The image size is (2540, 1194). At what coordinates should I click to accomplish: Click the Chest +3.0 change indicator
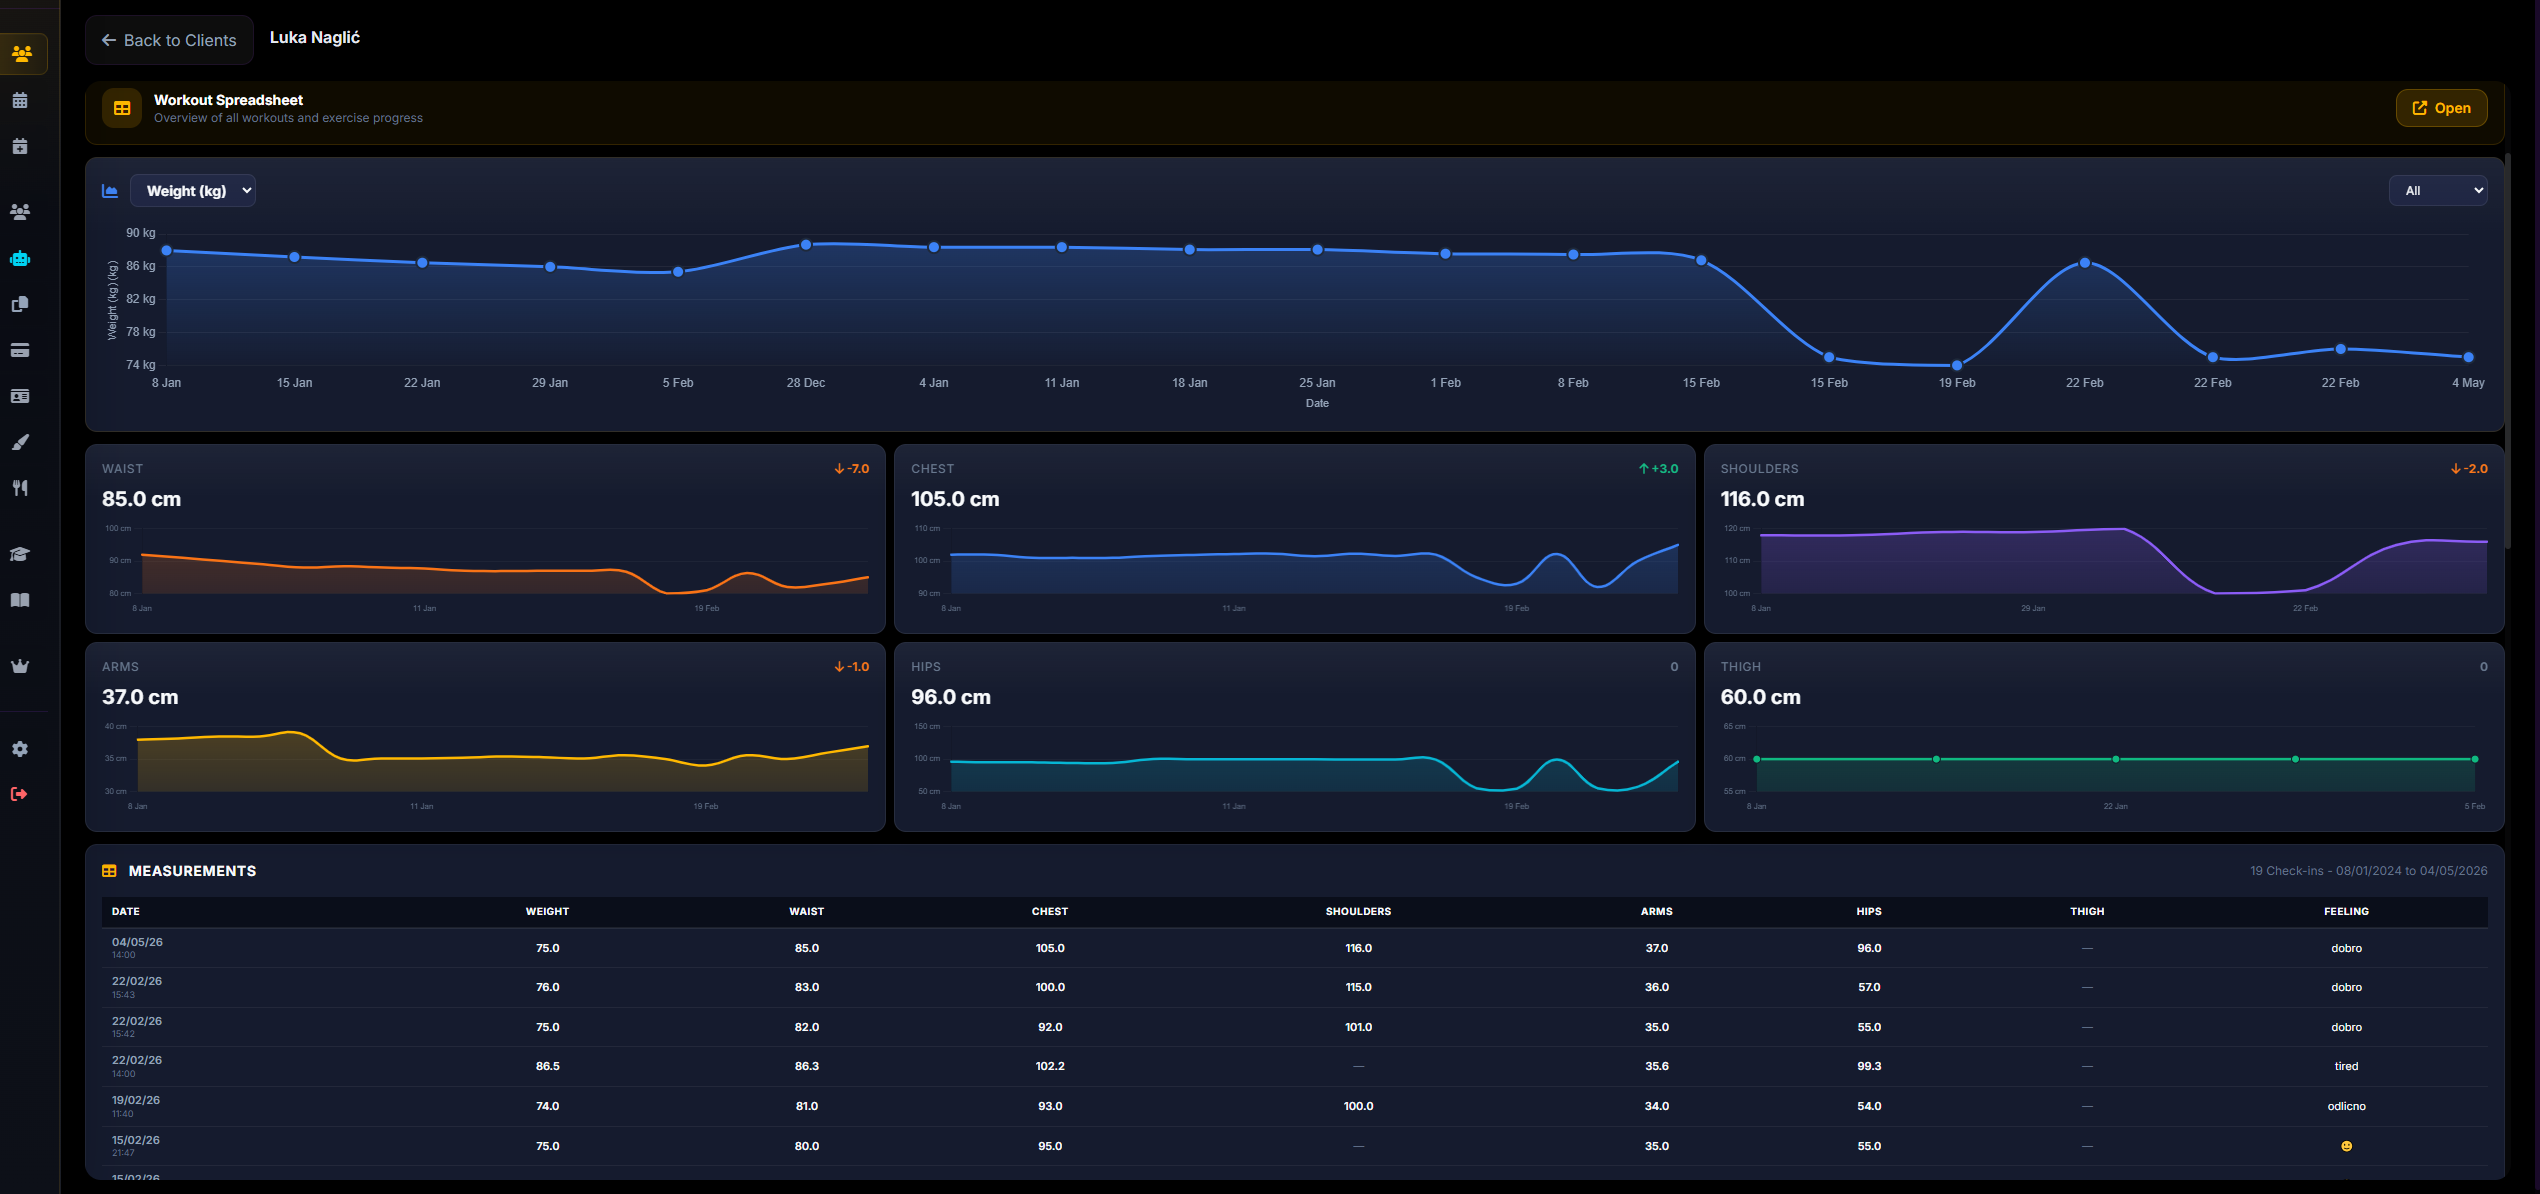(1658, 469)
